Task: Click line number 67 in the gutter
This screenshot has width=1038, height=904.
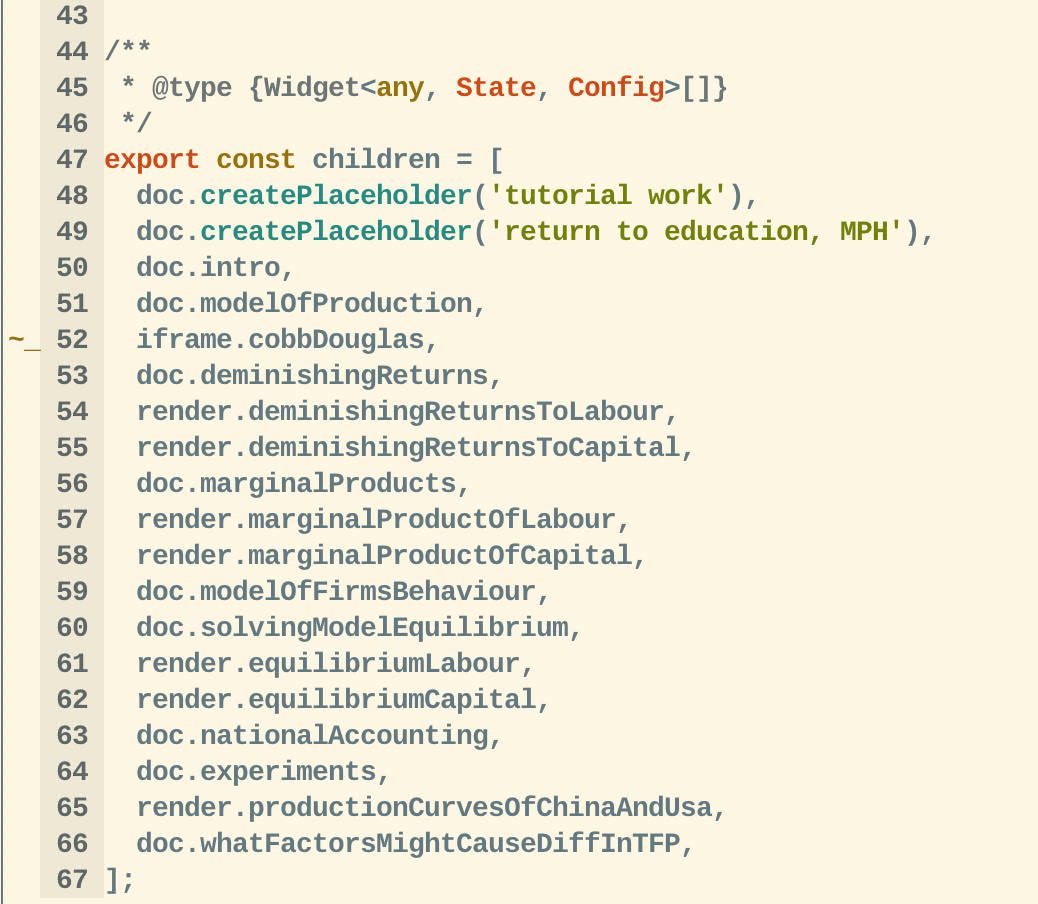Action: pyautogui.click(x=72, y=880)
